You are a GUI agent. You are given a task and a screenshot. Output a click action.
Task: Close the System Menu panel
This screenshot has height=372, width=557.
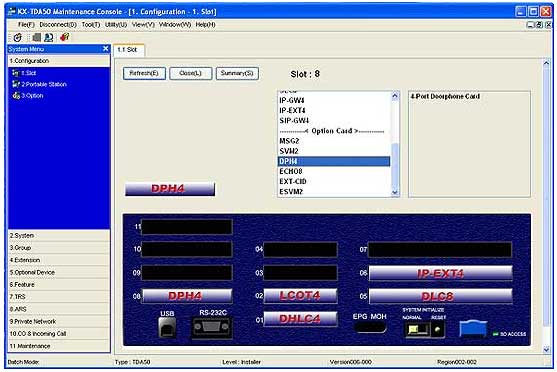click(106, 49)
